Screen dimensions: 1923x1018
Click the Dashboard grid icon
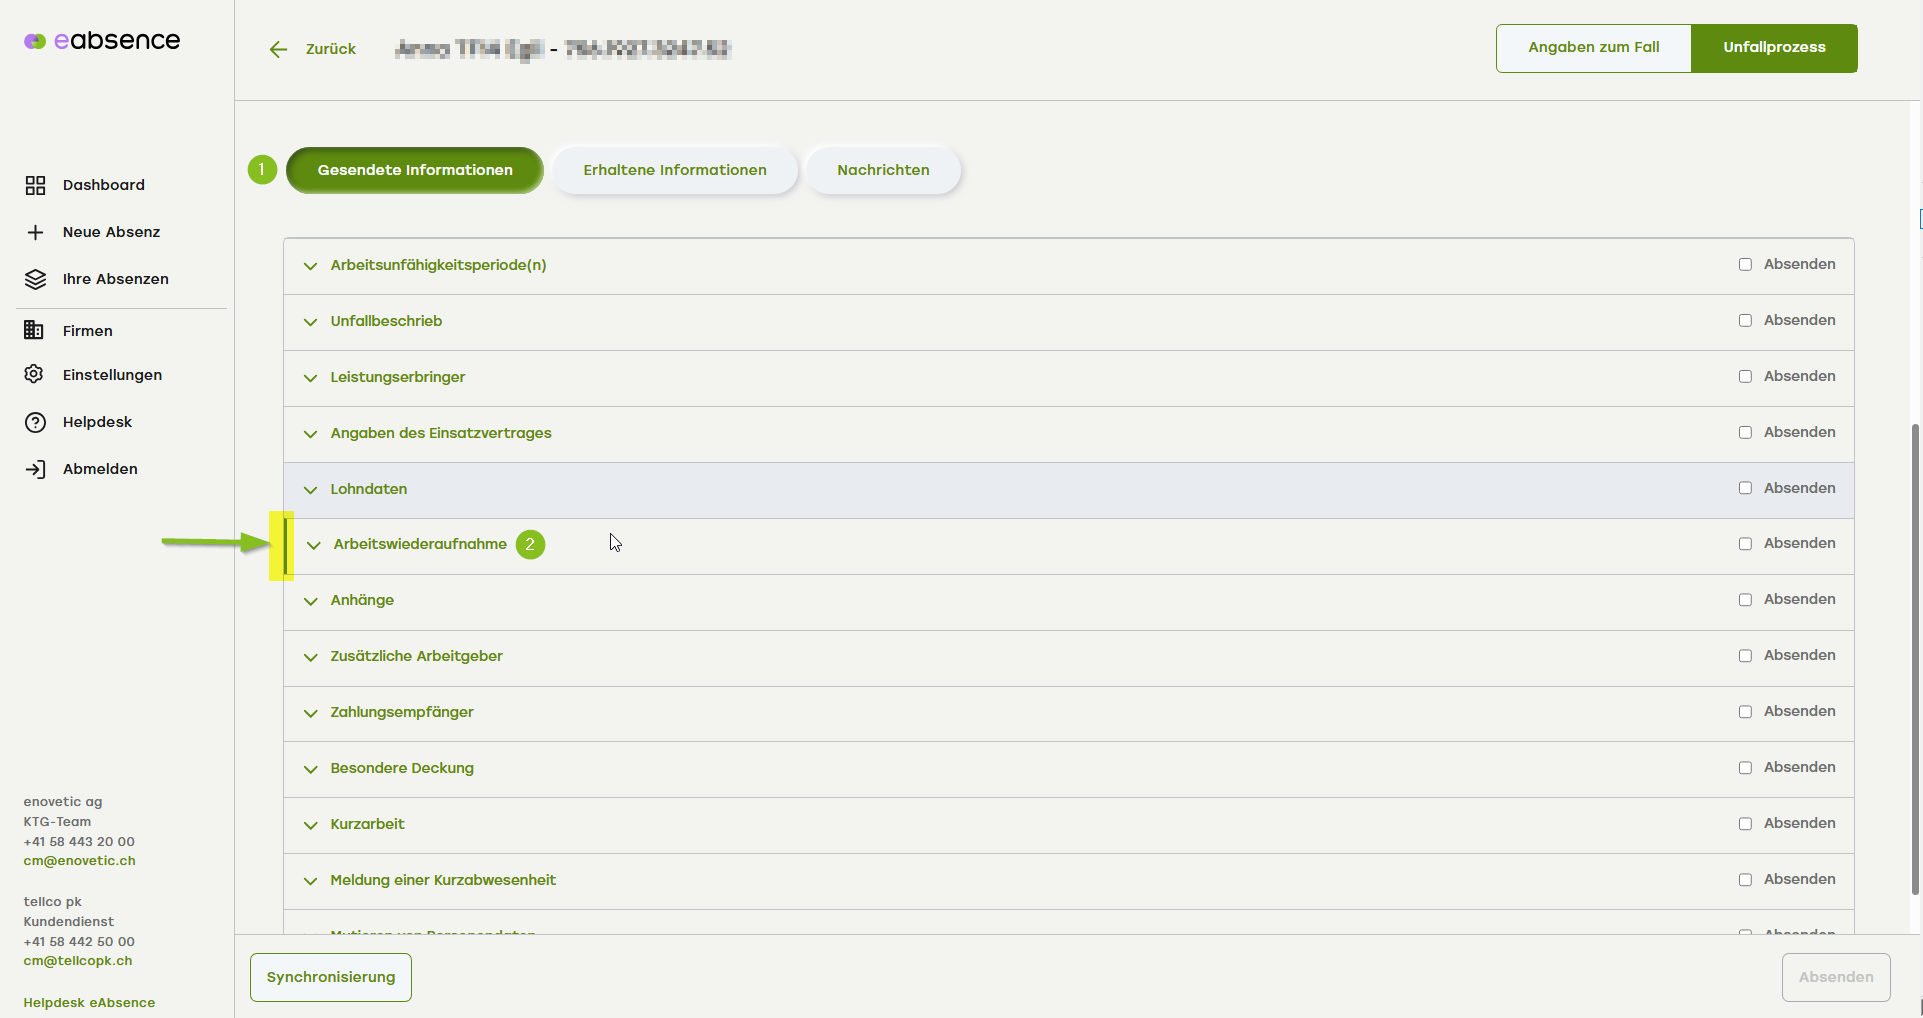click(x=35, y=185)
